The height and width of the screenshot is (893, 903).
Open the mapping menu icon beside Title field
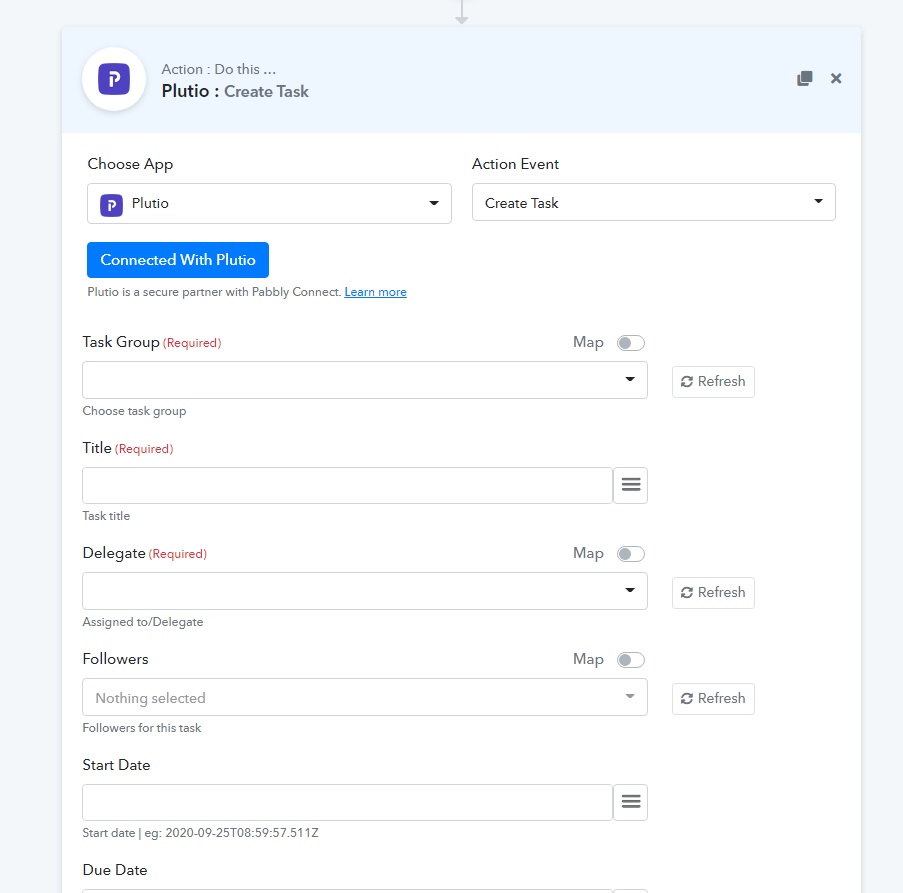click(x=631, y=485)
